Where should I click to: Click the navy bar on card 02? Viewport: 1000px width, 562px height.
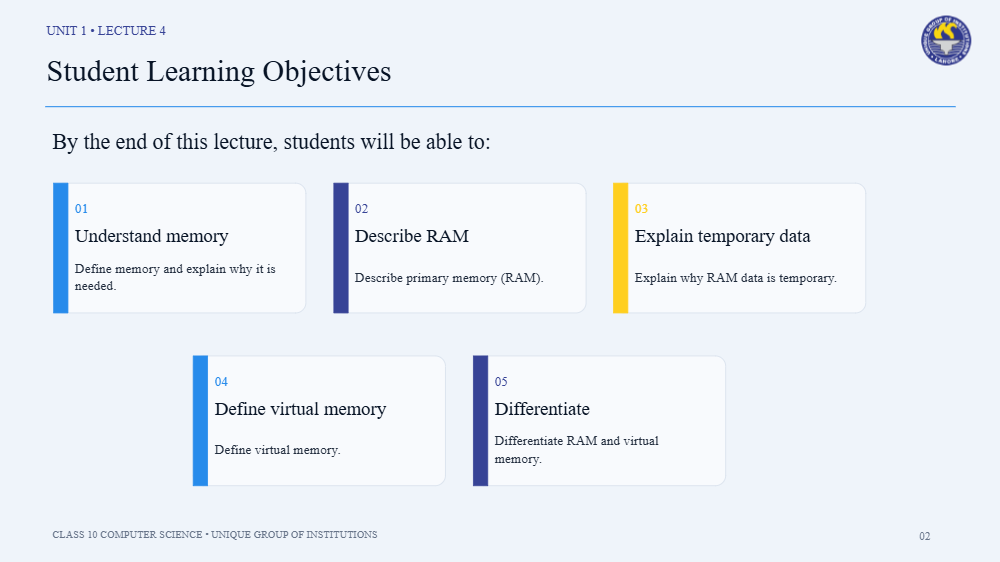pos(341,248)
